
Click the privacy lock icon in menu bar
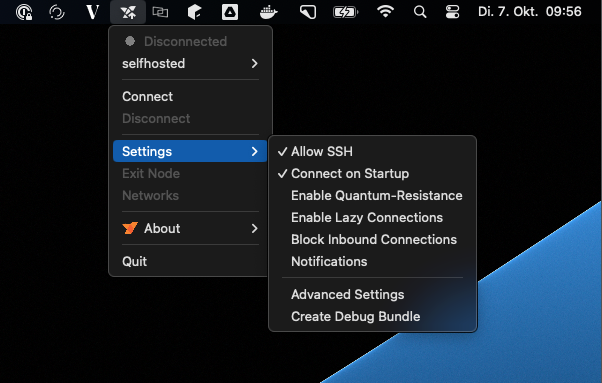(x=24, y=12)
